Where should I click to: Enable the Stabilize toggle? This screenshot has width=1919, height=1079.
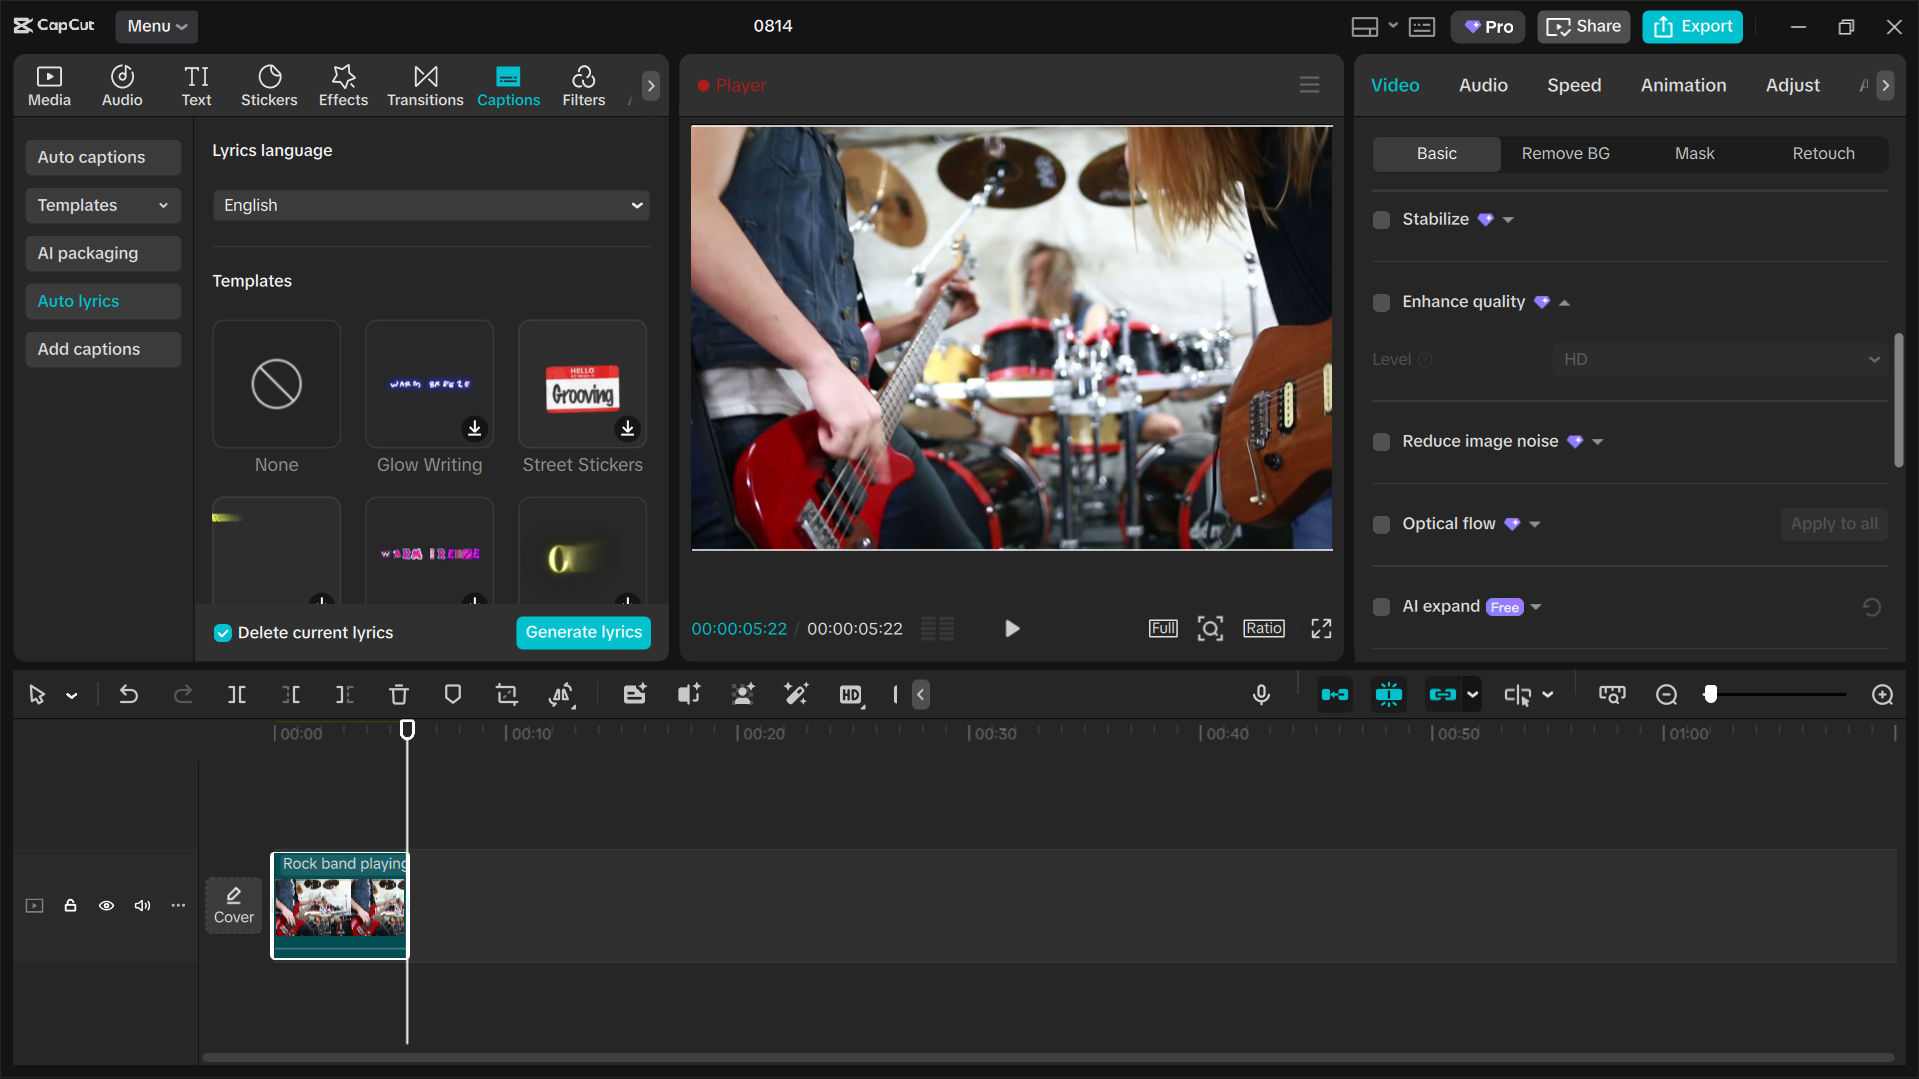pyautogui.click(x=1381, y=219)
